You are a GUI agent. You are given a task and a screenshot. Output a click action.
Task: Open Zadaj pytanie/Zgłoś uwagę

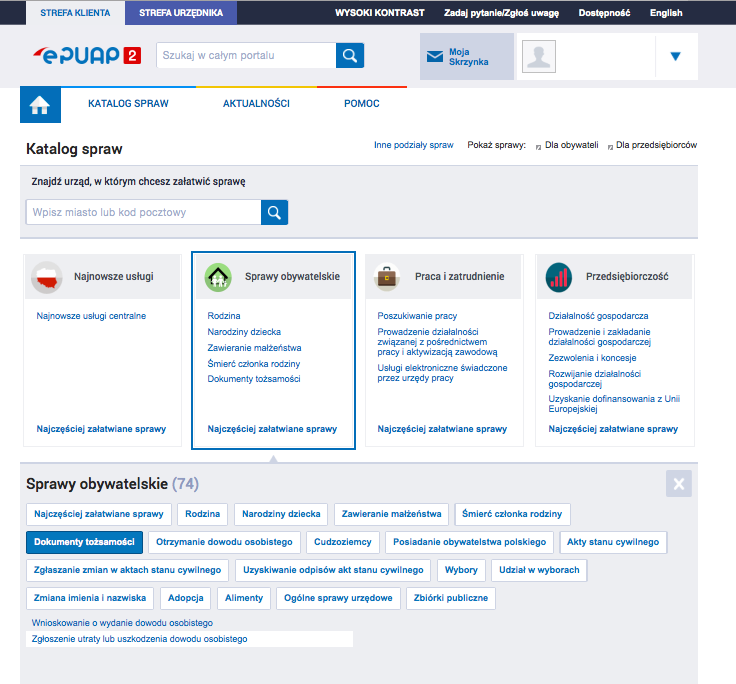[501, 13]
